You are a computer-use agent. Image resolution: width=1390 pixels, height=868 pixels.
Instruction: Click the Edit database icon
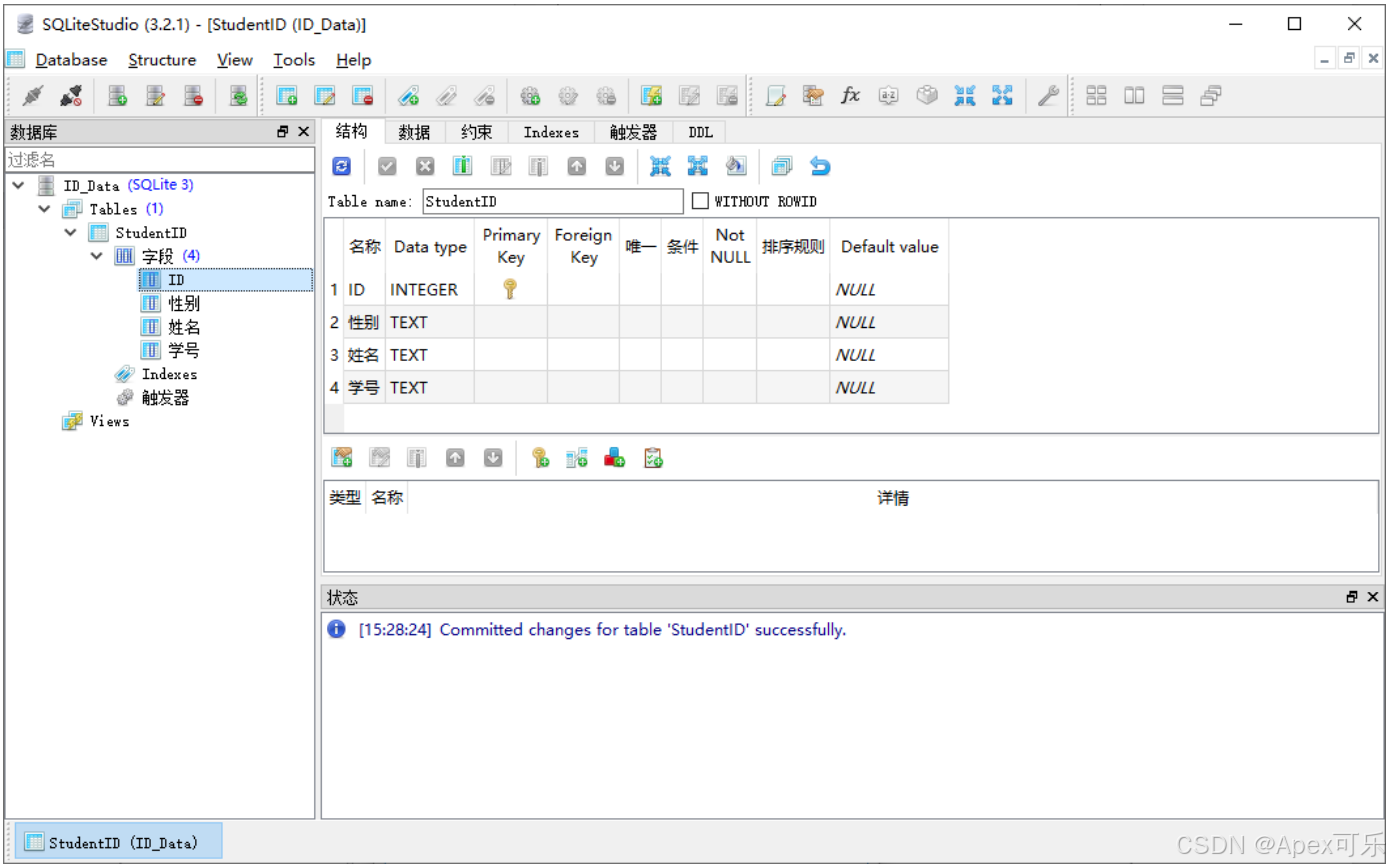coord(156,96)
